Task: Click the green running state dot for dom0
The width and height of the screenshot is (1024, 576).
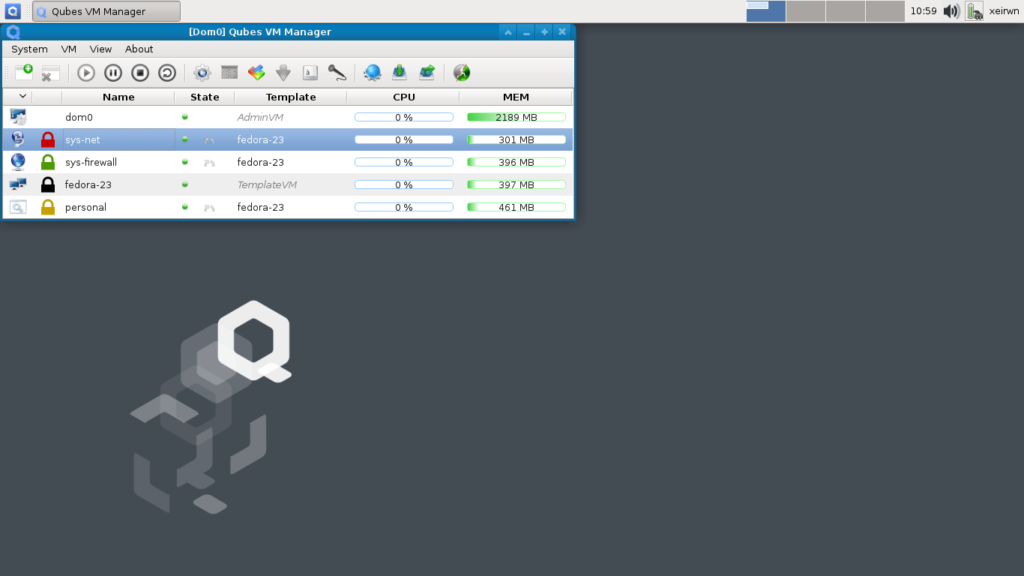Action: point(185,117)
